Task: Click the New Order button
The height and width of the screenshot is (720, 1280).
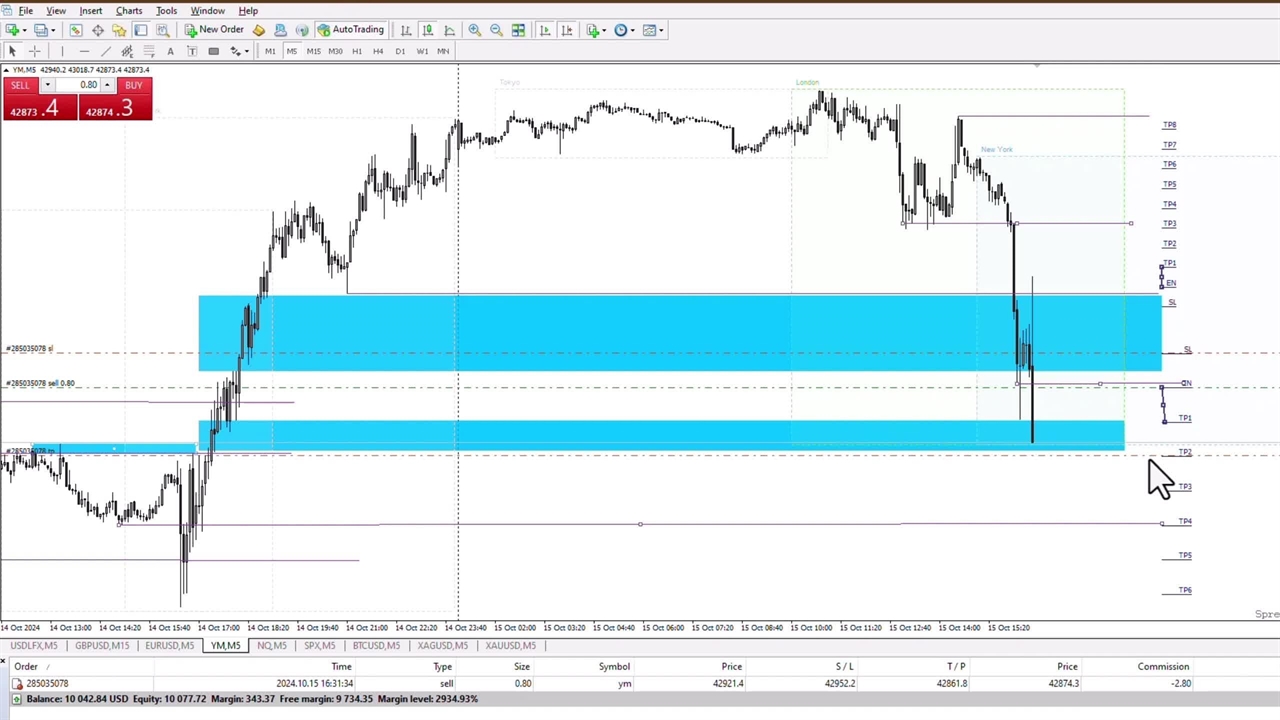Action: [213, 30]
